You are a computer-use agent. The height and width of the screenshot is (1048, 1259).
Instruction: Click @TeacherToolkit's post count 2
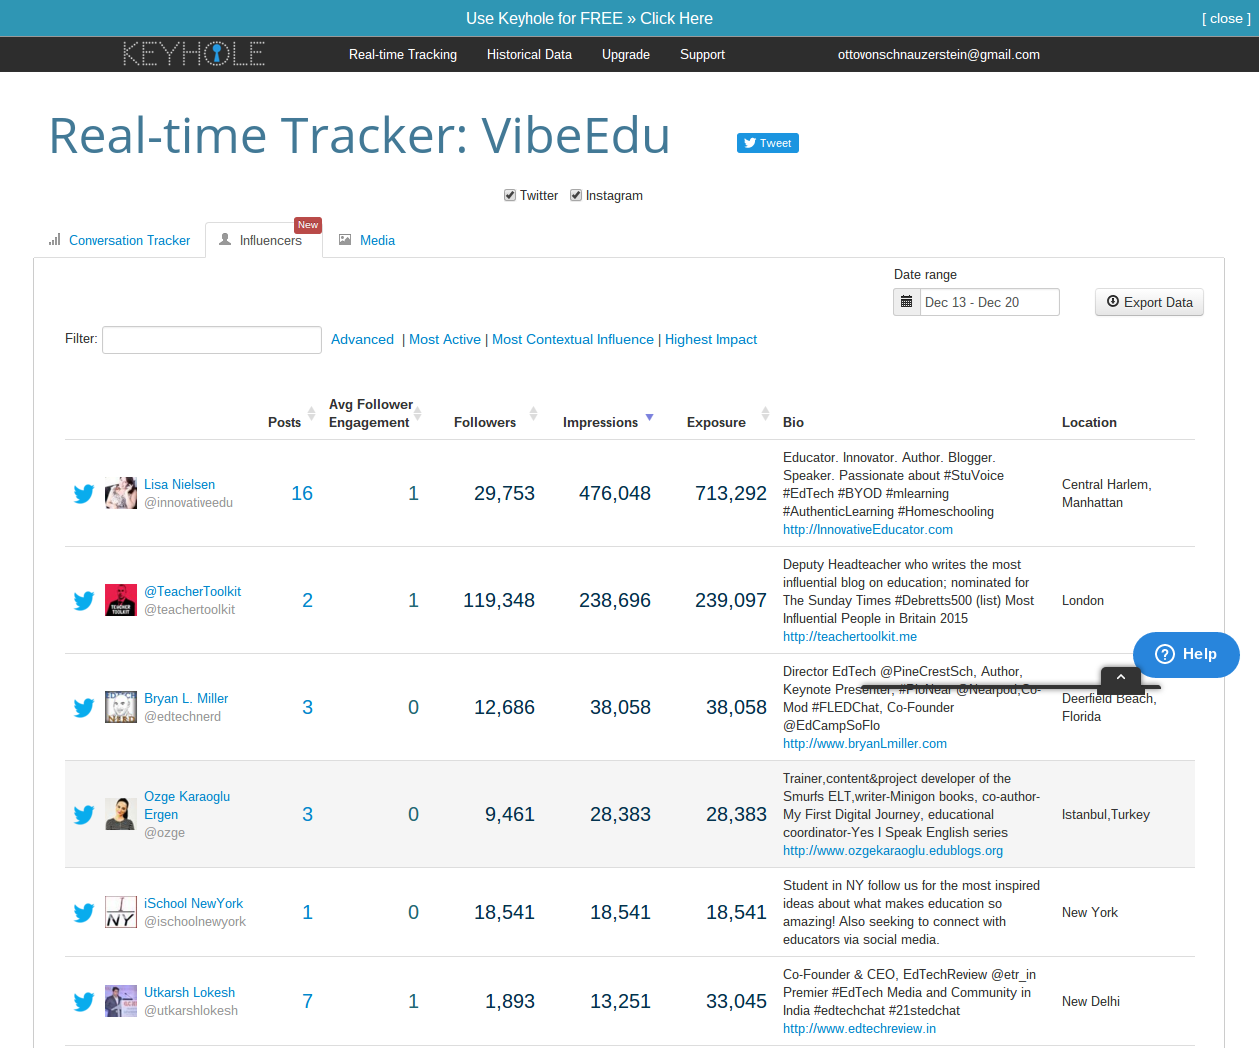coord(308,601)
